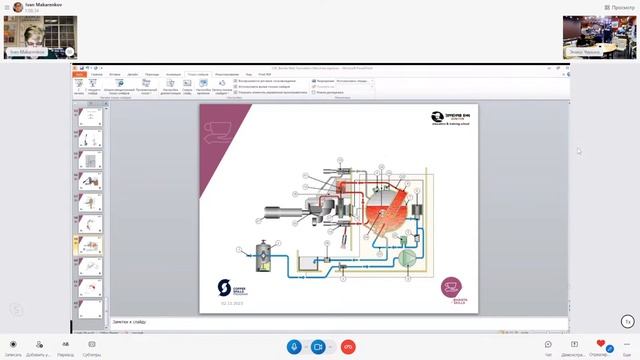This screenshot has height=360, width=640.
Task: Click the Скрыть слайд hide slide icon
Action: point(187,84)
